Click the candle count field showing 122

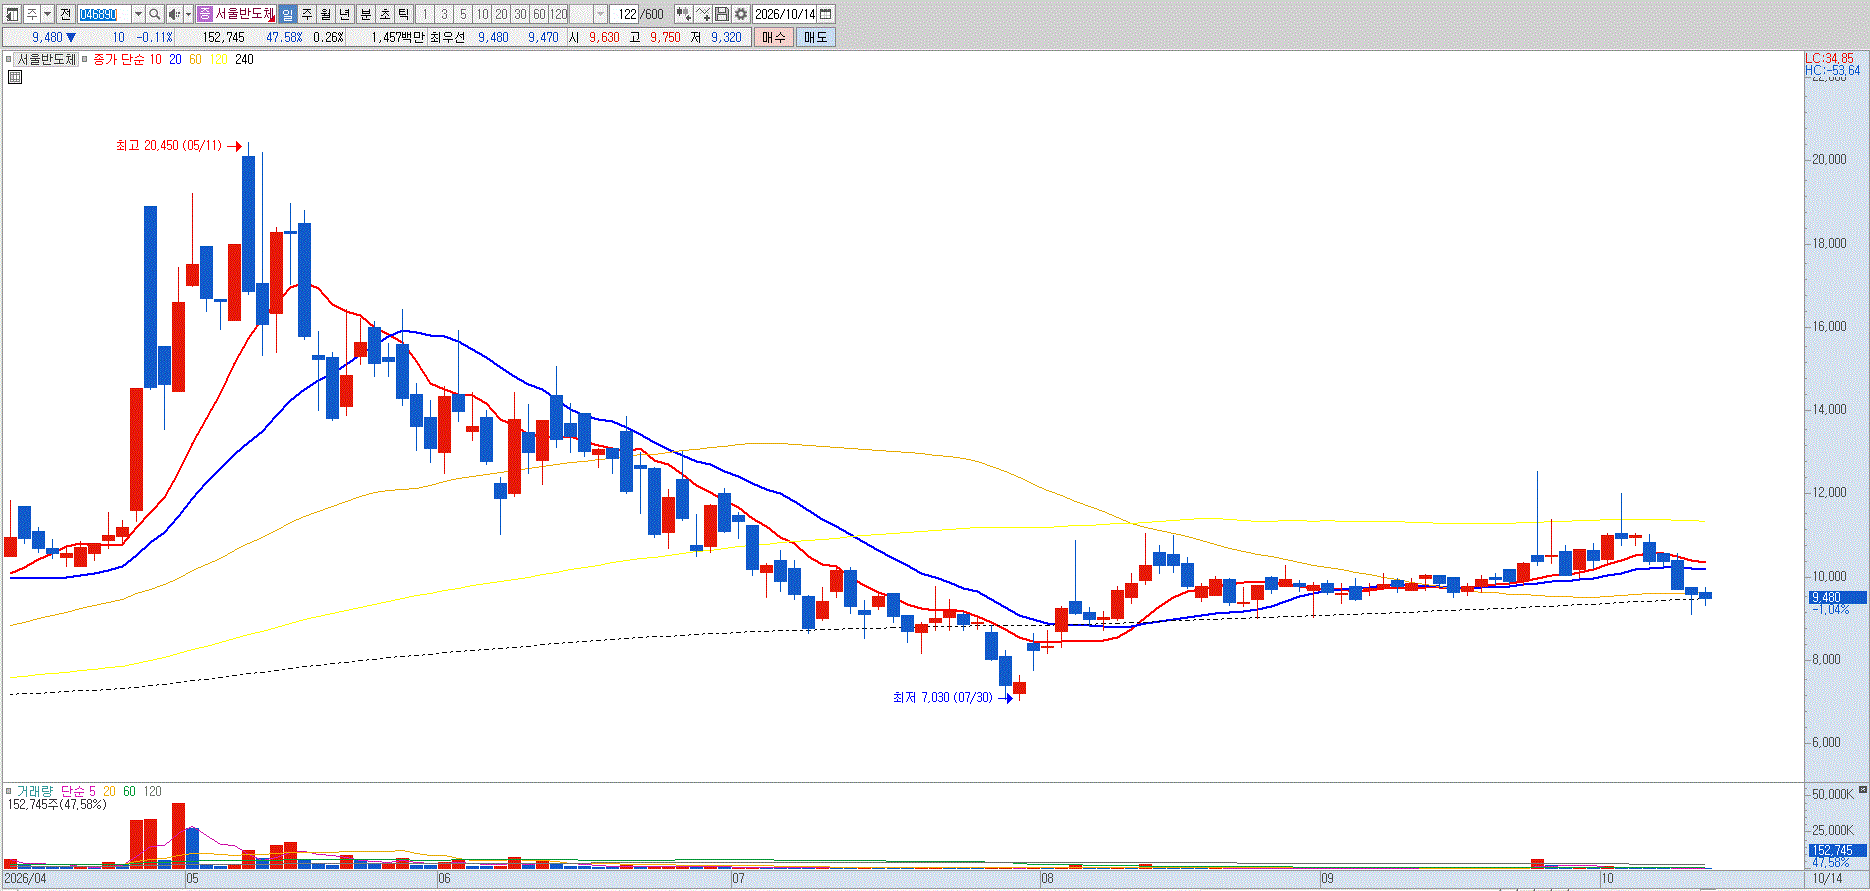pyautogui.click(x=624, y=14)
